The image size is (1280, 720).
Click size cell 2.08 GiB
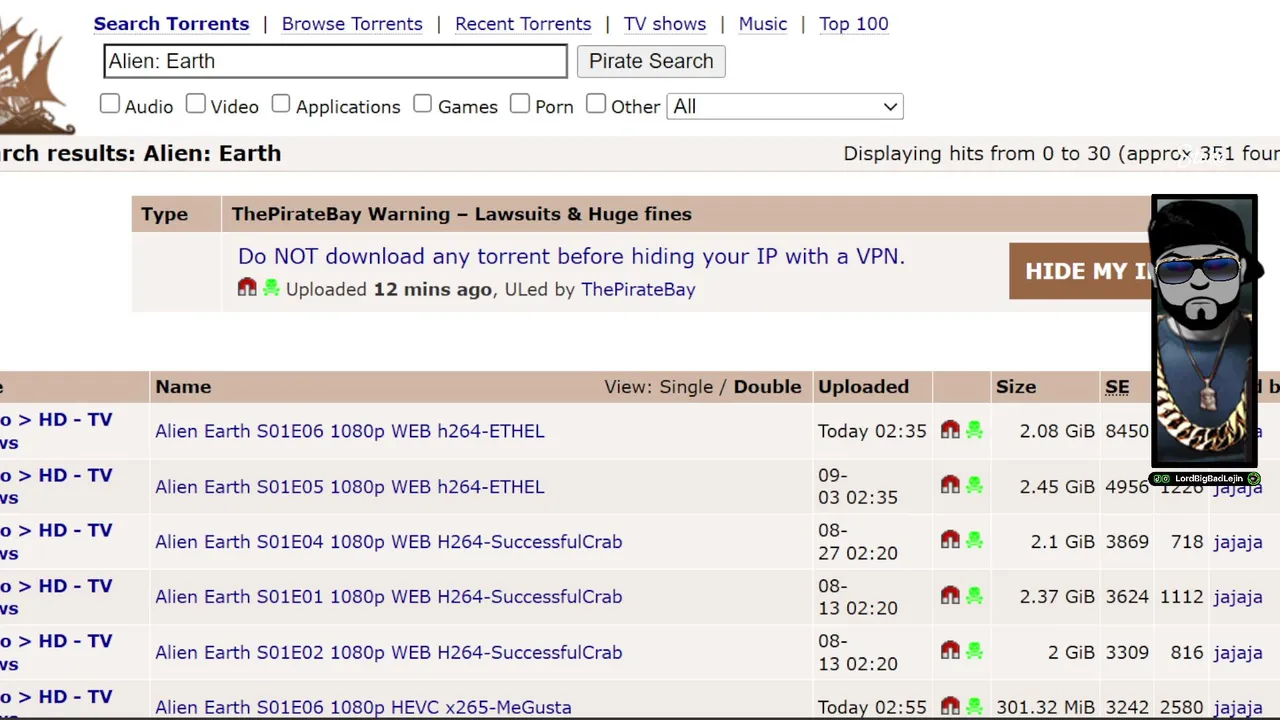pos(1057,431)
